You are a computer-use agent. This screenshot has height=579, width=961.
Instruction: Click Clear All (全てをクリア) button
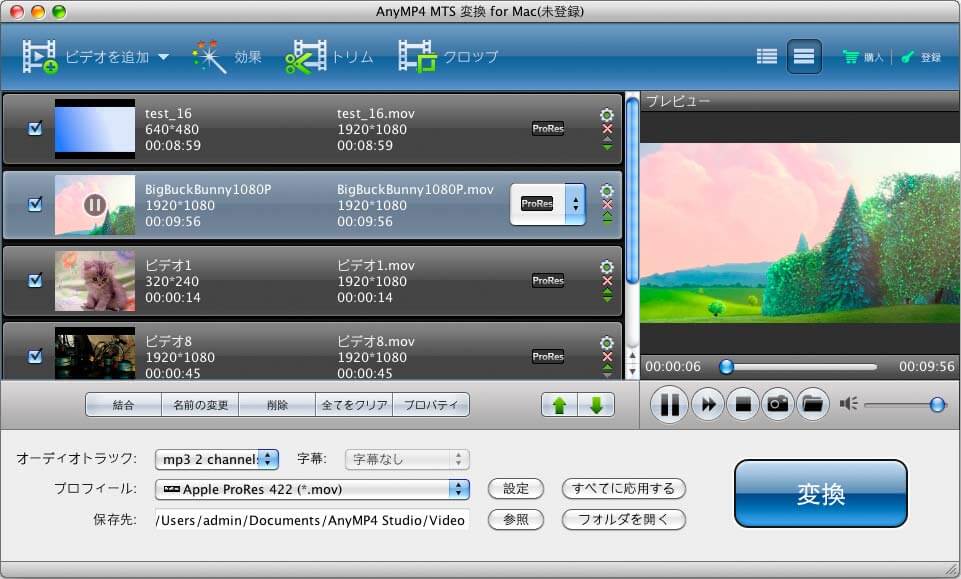(x=354, y=405)
